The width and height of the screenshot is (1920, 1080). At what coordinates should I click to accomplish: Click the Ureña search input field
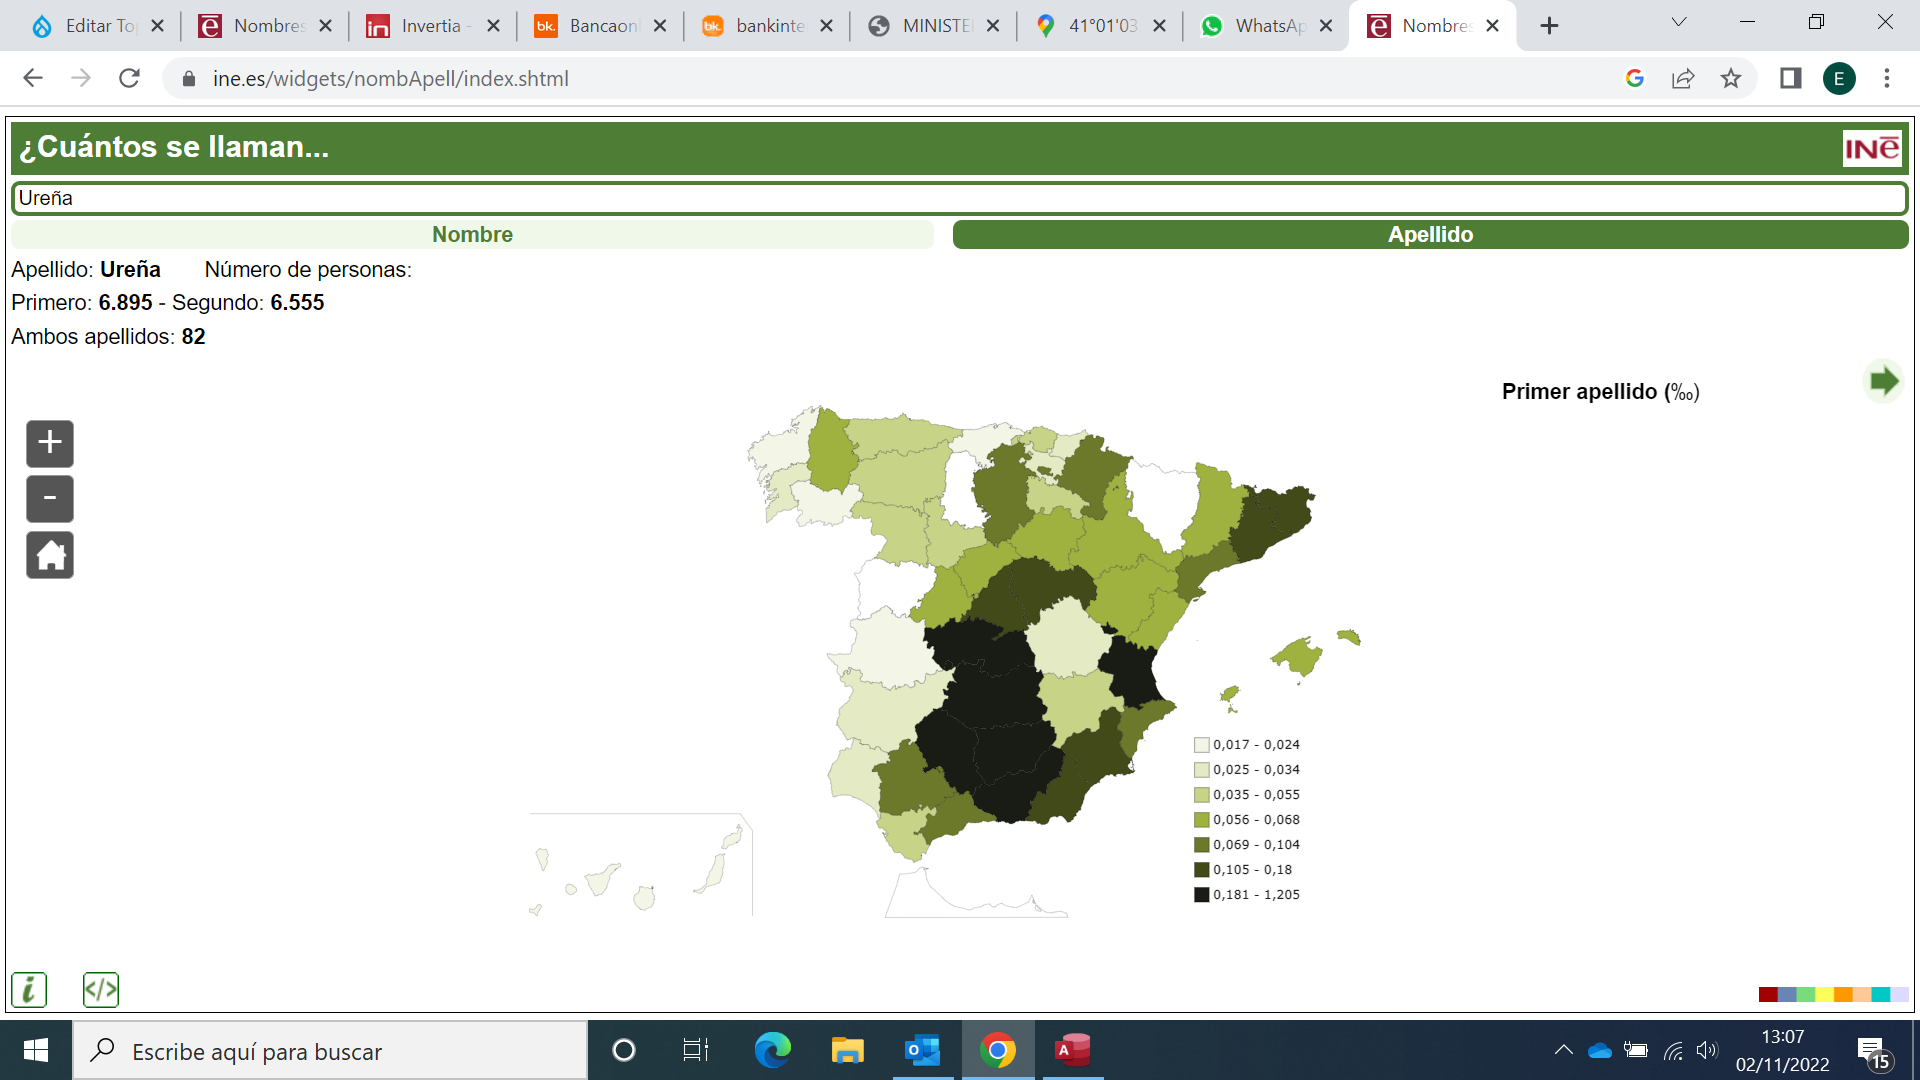(958, 198)
